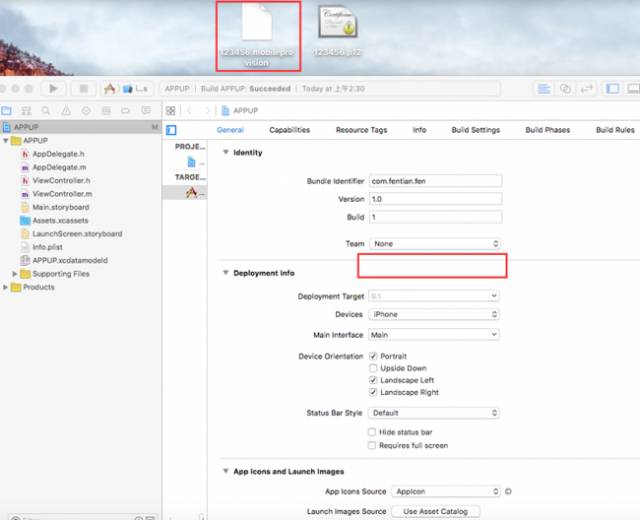Click Use Asset Catalog button
The height and width of the screenshot is (520, 640).
pos(436,511)
